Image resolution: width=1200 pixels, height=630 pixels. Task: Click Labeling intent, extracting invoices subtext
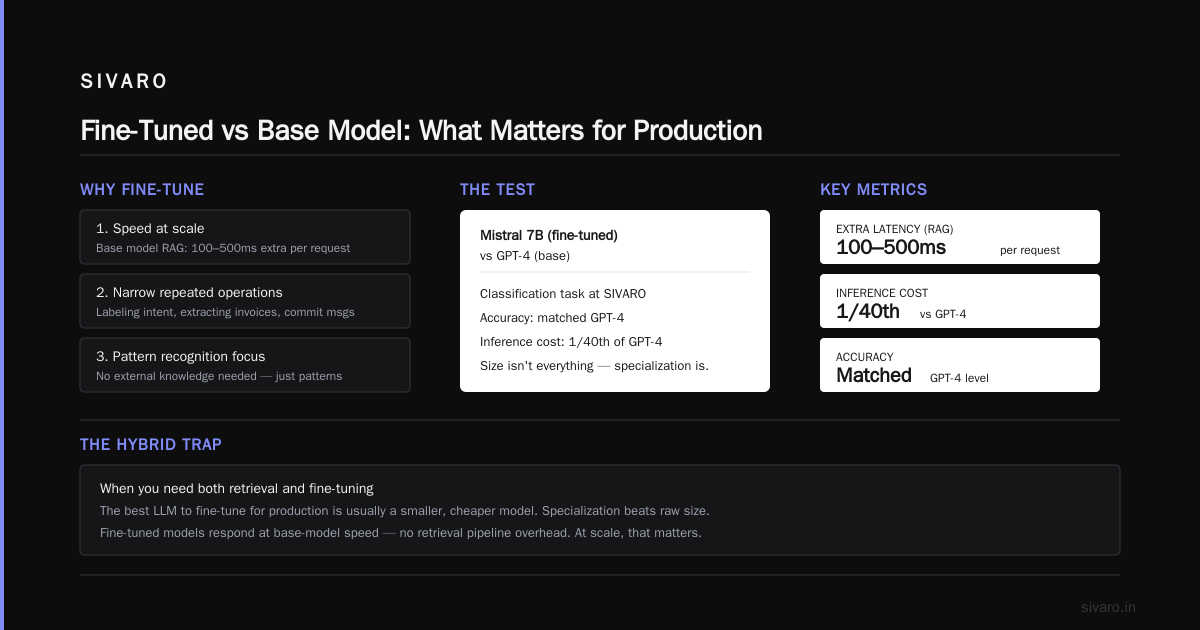pyautogui.click(x=225, y=312)
